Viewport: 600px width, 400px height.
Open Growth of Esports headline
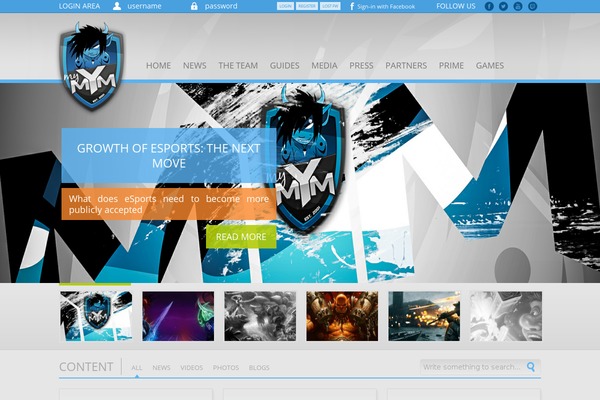click(x=169, y=155)
